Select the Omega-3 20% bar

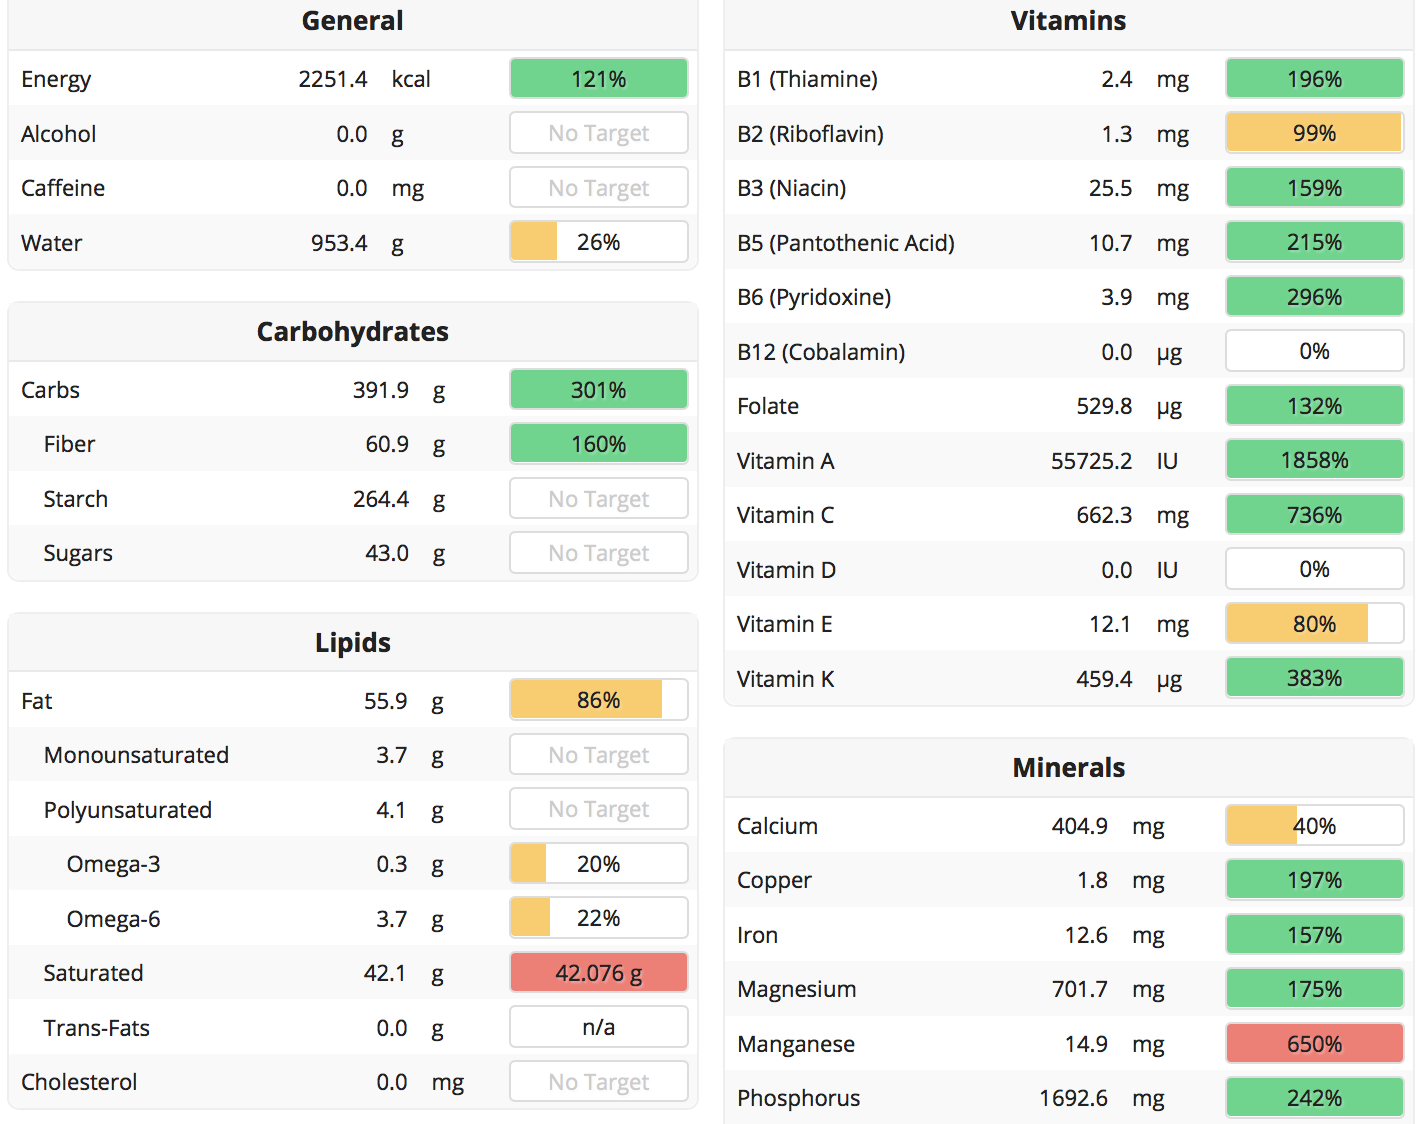[598, 864]
